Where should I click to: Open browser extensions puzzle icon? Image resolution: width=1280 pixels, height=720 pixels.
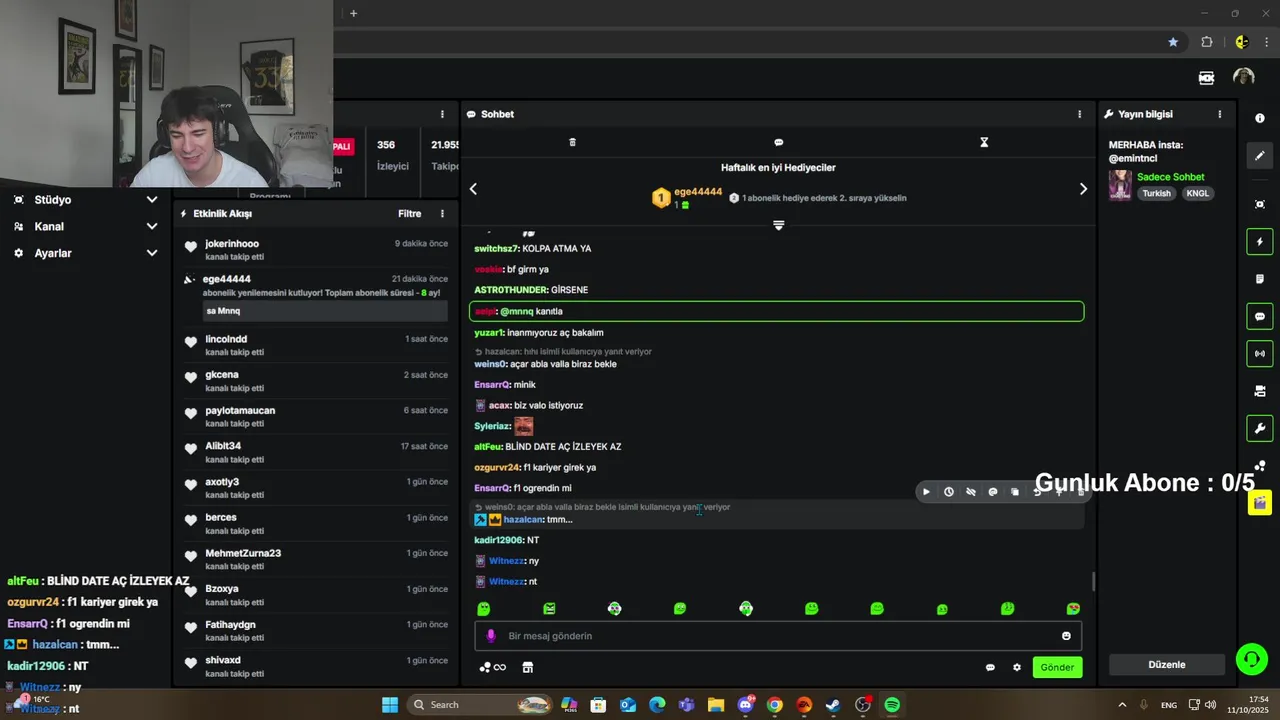(x=1207, y=42)
